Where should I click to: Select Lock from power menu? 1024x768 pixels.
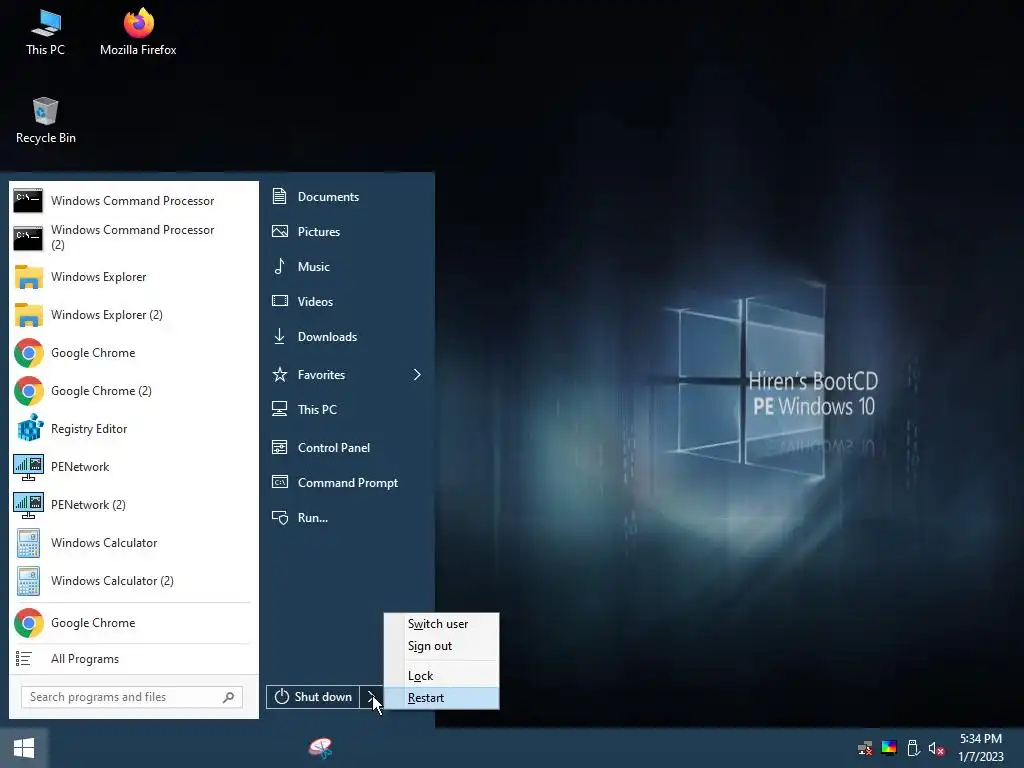441,675
